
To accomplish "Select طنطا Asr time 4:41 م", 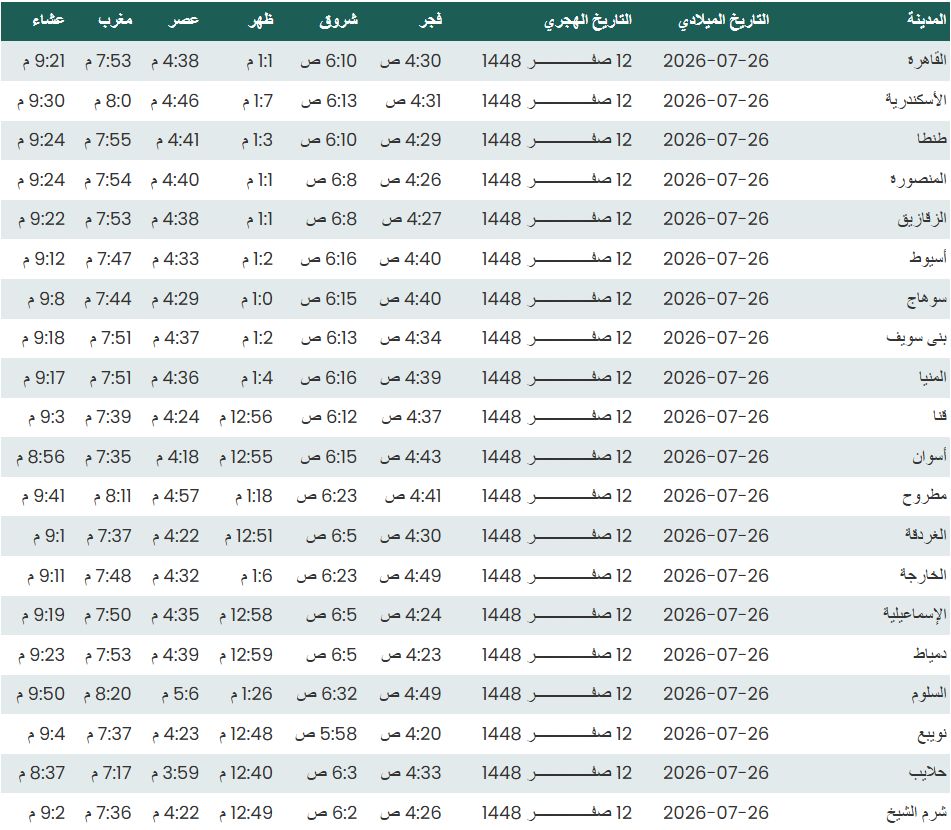I will coord(177,140).
